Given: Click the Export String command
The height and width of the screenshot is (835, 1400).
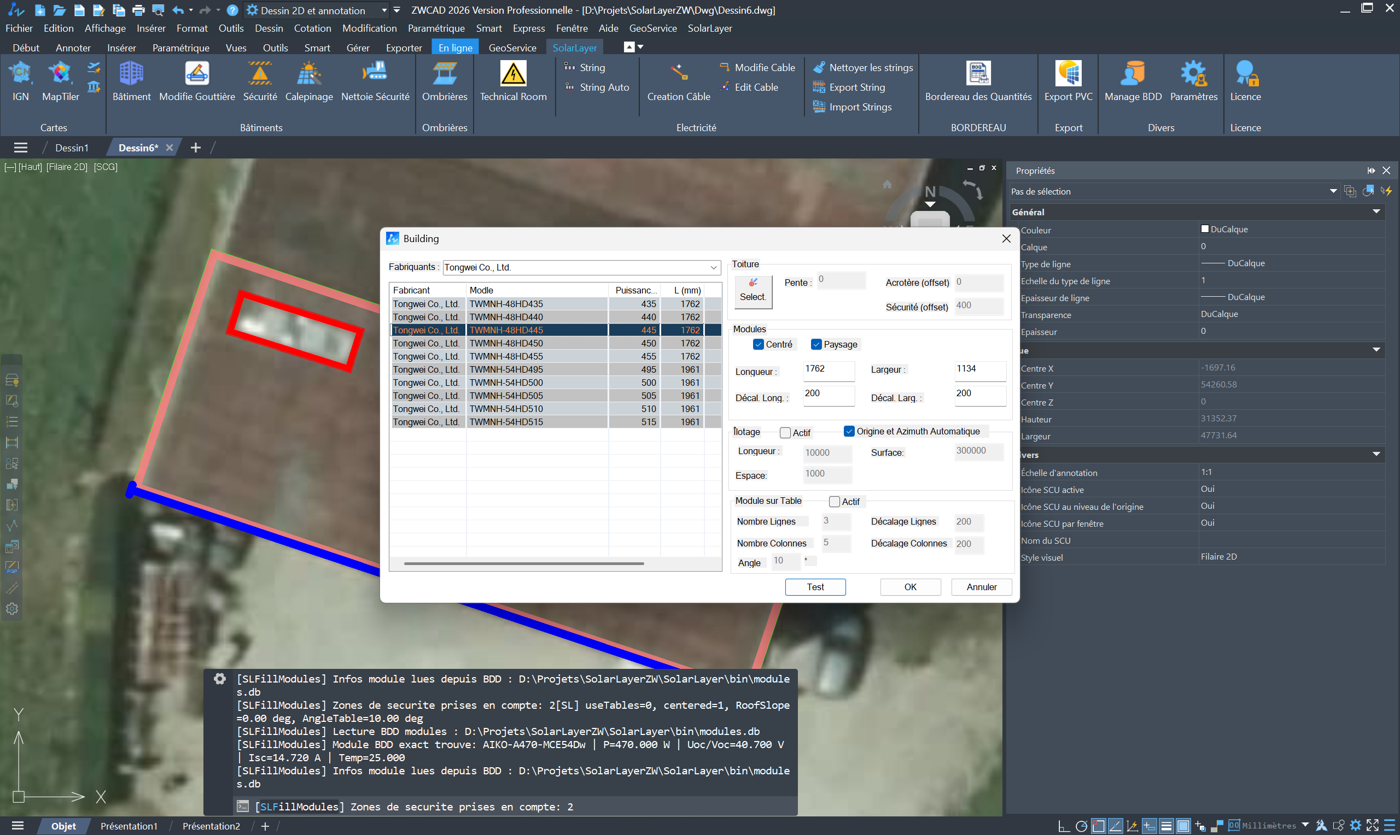Looking at the screenshot, I should [849, 87].
